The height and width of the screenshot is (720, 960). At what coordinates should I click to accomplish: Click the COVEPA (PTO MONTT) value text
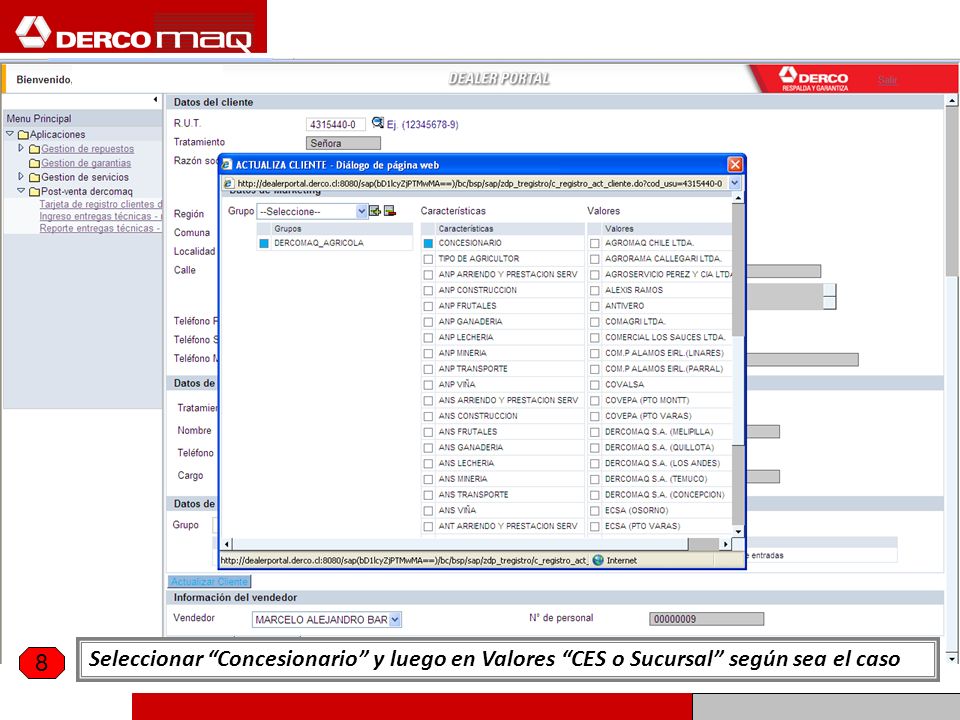(x=647, y=400)
